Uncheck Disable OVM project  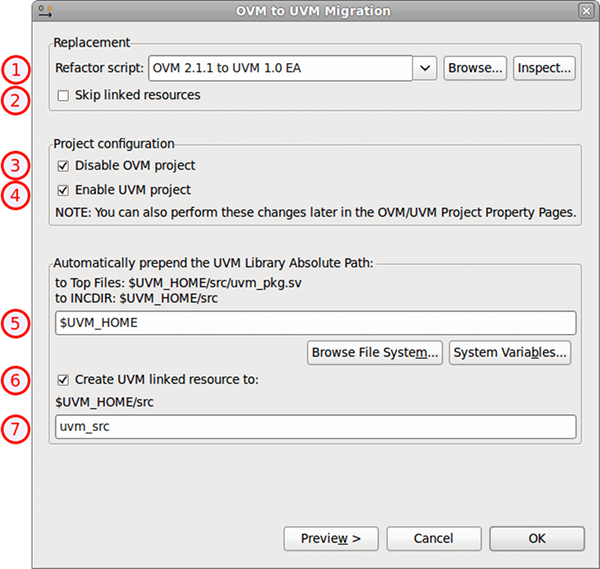pos(63,166)
